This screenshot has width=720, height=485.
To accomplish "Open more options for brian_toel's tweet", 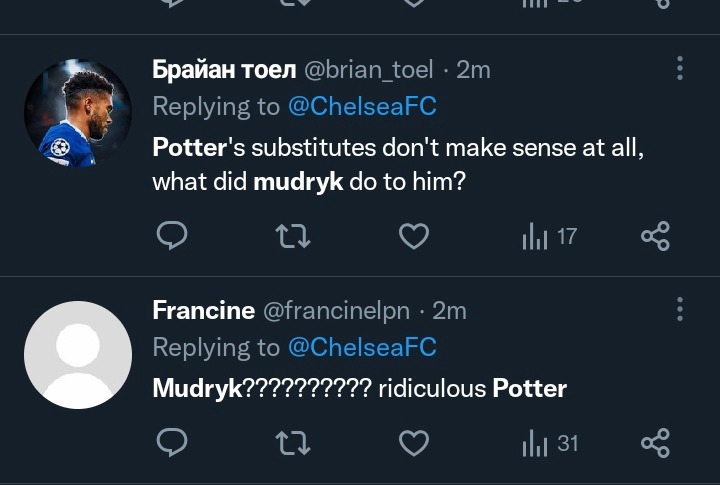I will [680, 68].
